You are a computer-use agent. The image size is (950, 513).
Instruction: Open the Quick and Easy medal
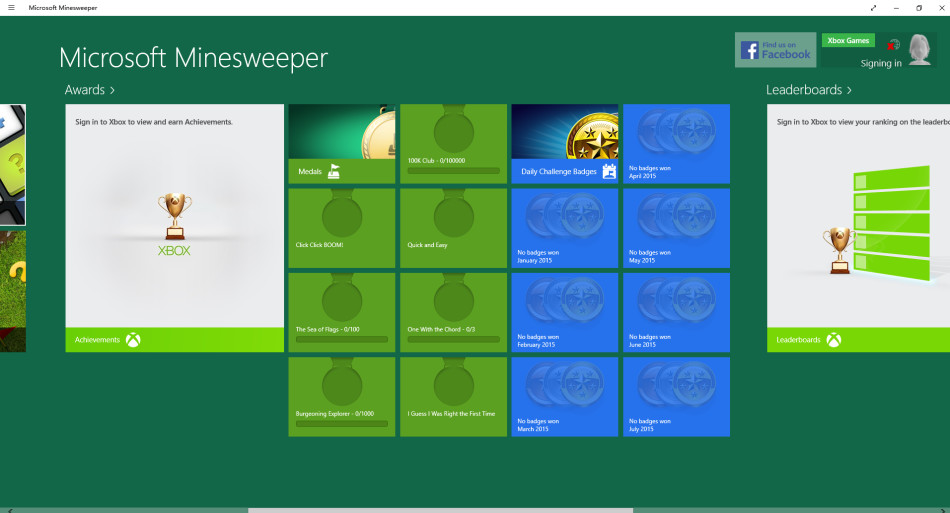pyautogui.click(x=453, y=228)
